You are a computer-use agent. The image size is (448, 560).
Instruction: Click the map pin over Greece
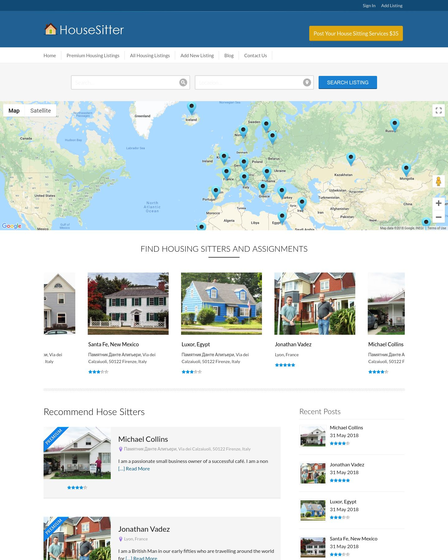click(263, 188)
